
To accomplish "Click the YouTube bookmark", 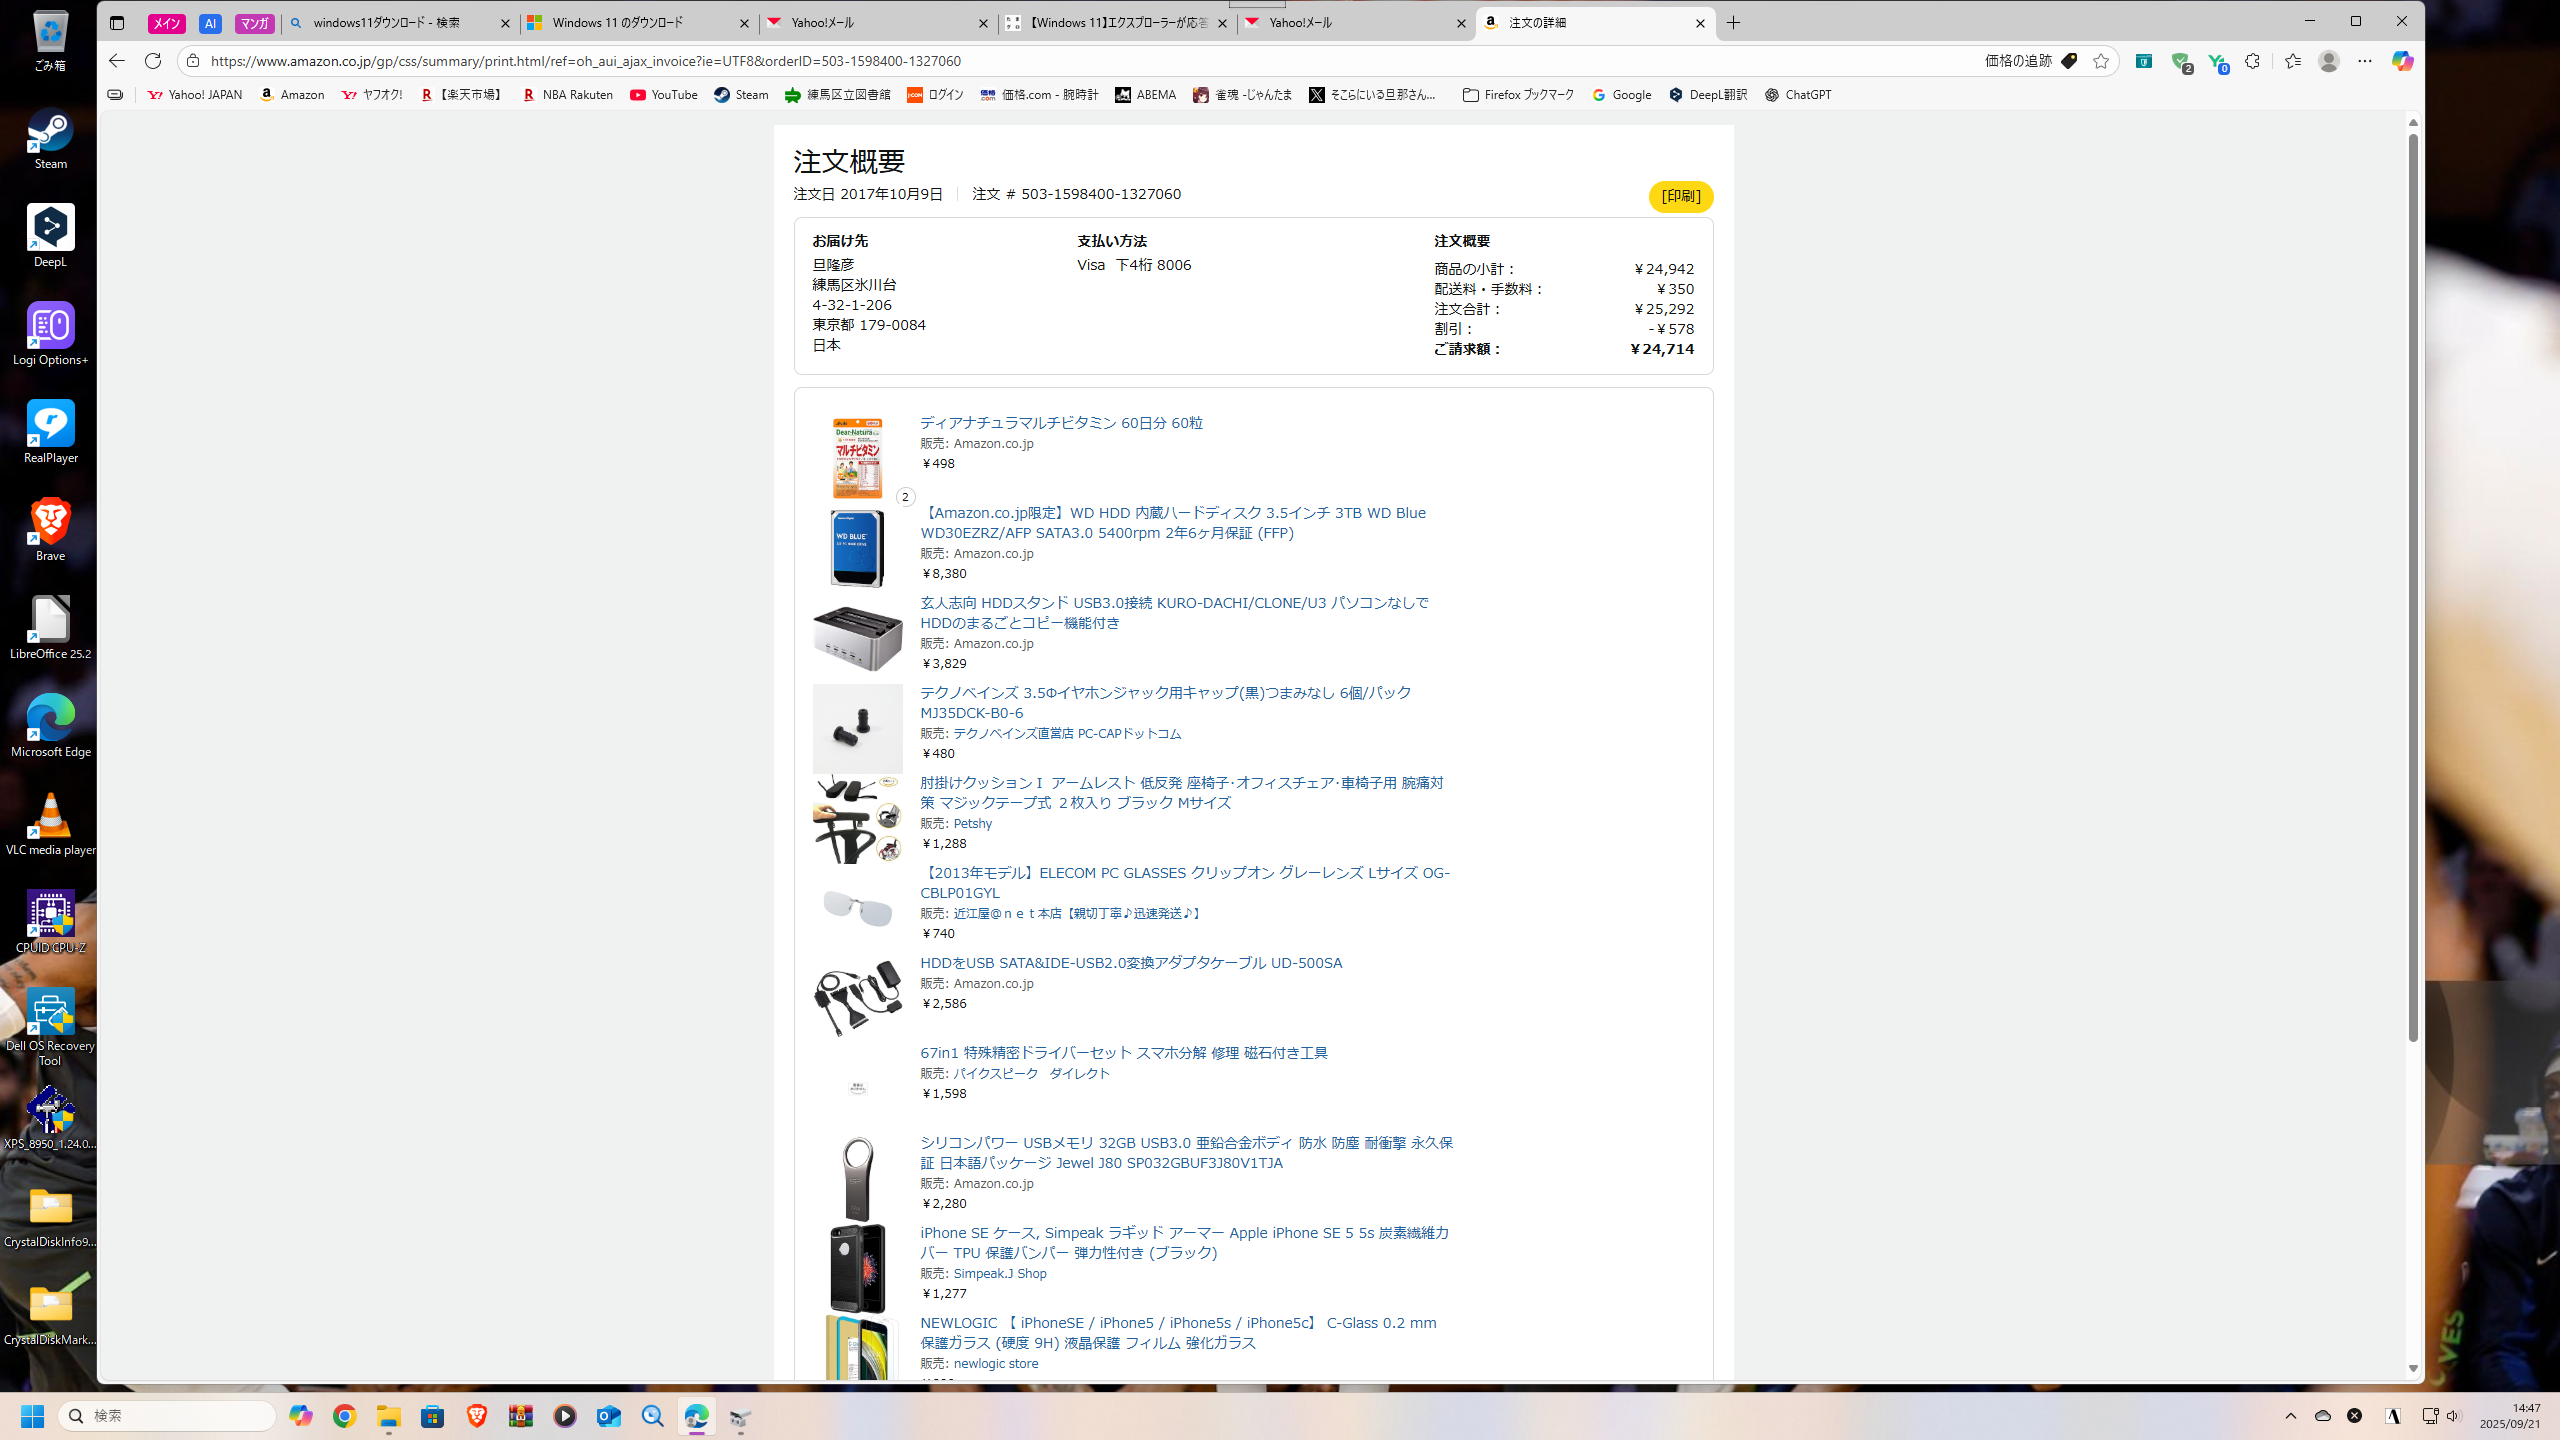I will (664, 95).
